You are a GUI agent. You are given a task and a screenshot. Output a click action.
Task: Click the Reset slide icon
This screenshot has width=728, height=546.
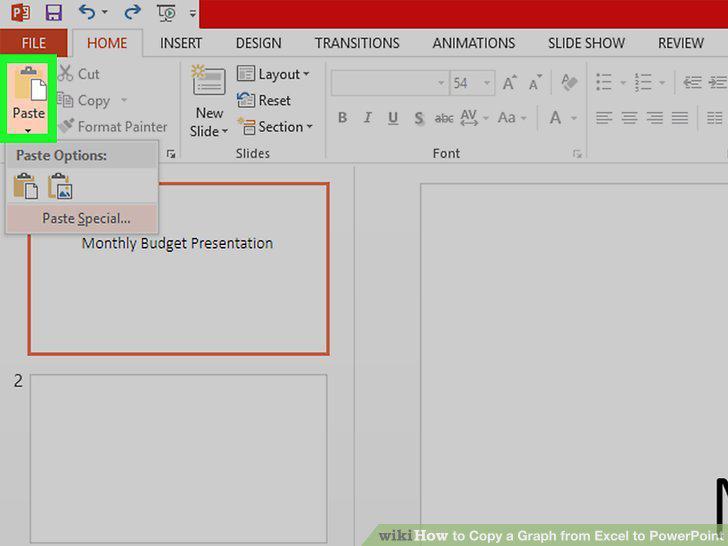point(246,100)
